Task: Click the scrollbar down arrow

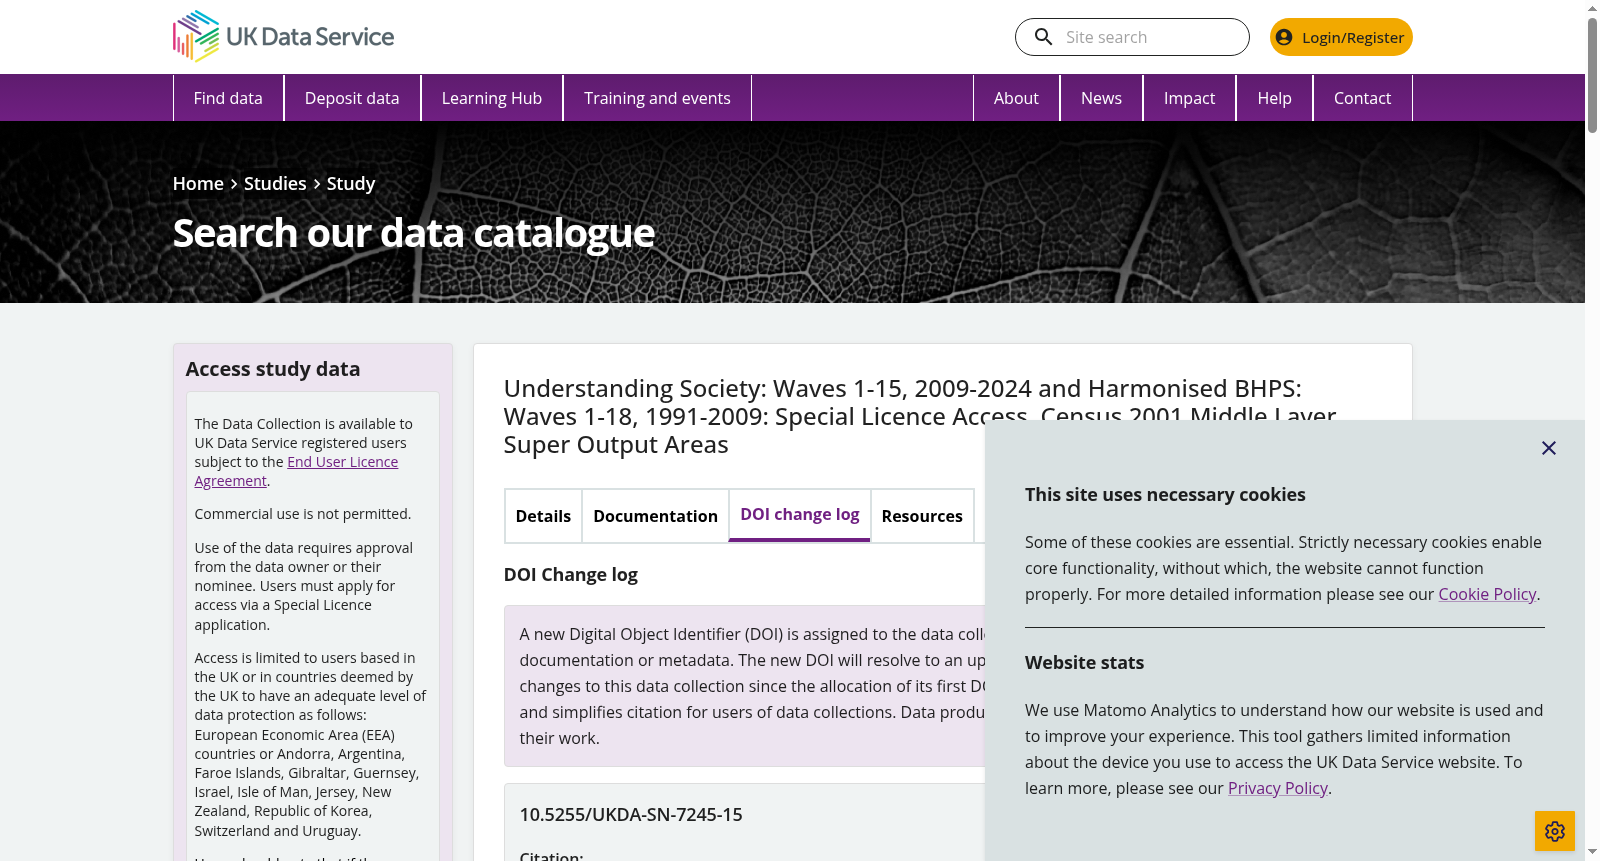Action: 1592,852
